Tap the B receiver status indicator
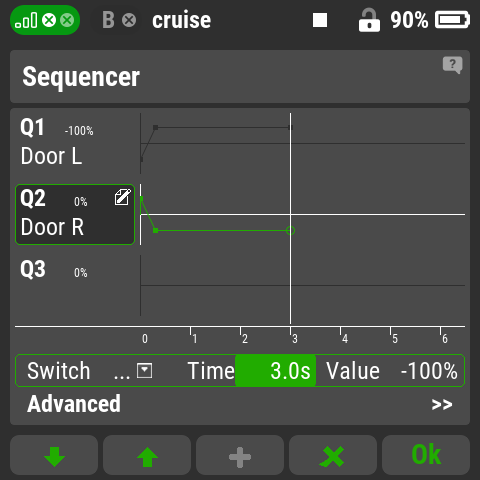 pos(119,20)
